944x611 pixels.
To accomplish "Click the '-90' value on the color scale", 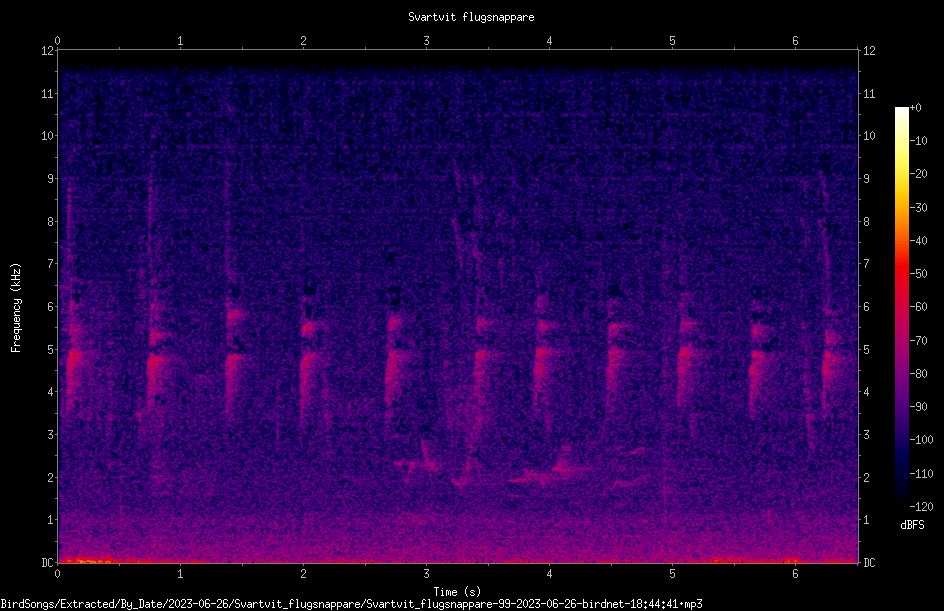I will coord(919,407).
